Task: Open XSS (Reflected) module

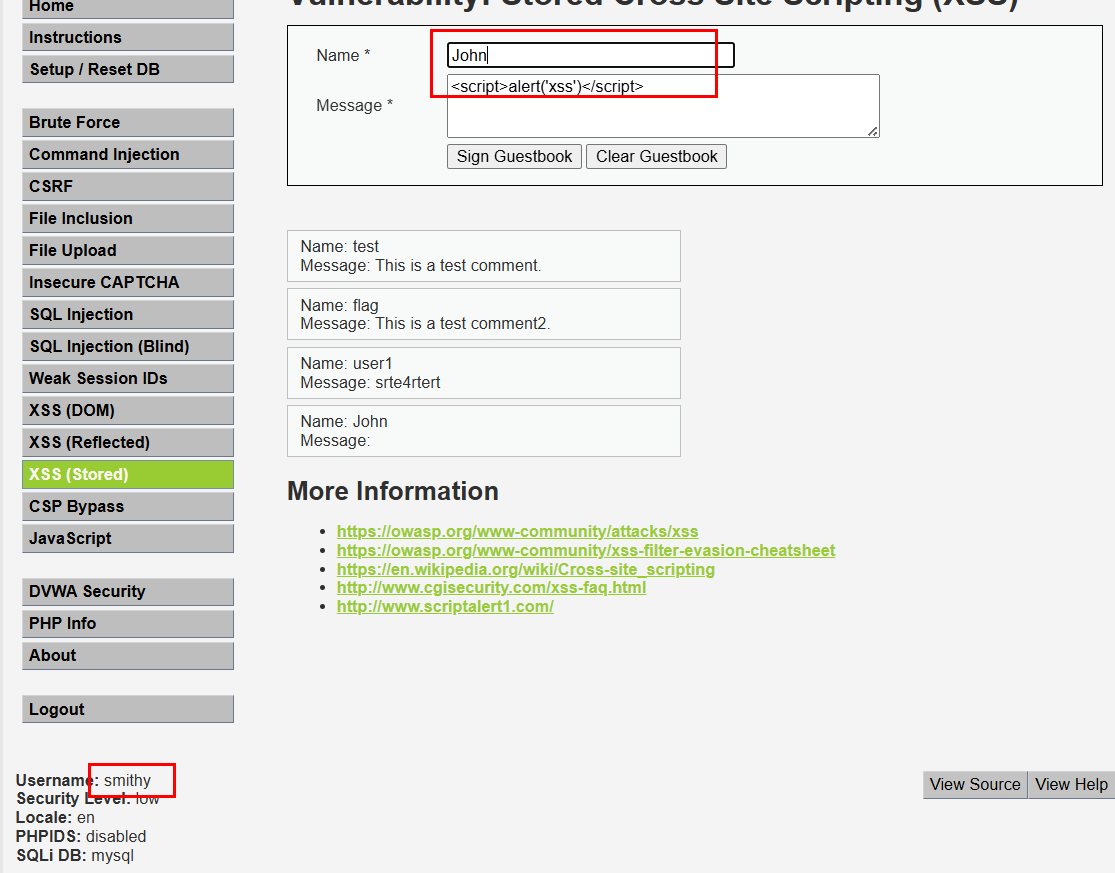Action: click(128, 442)
